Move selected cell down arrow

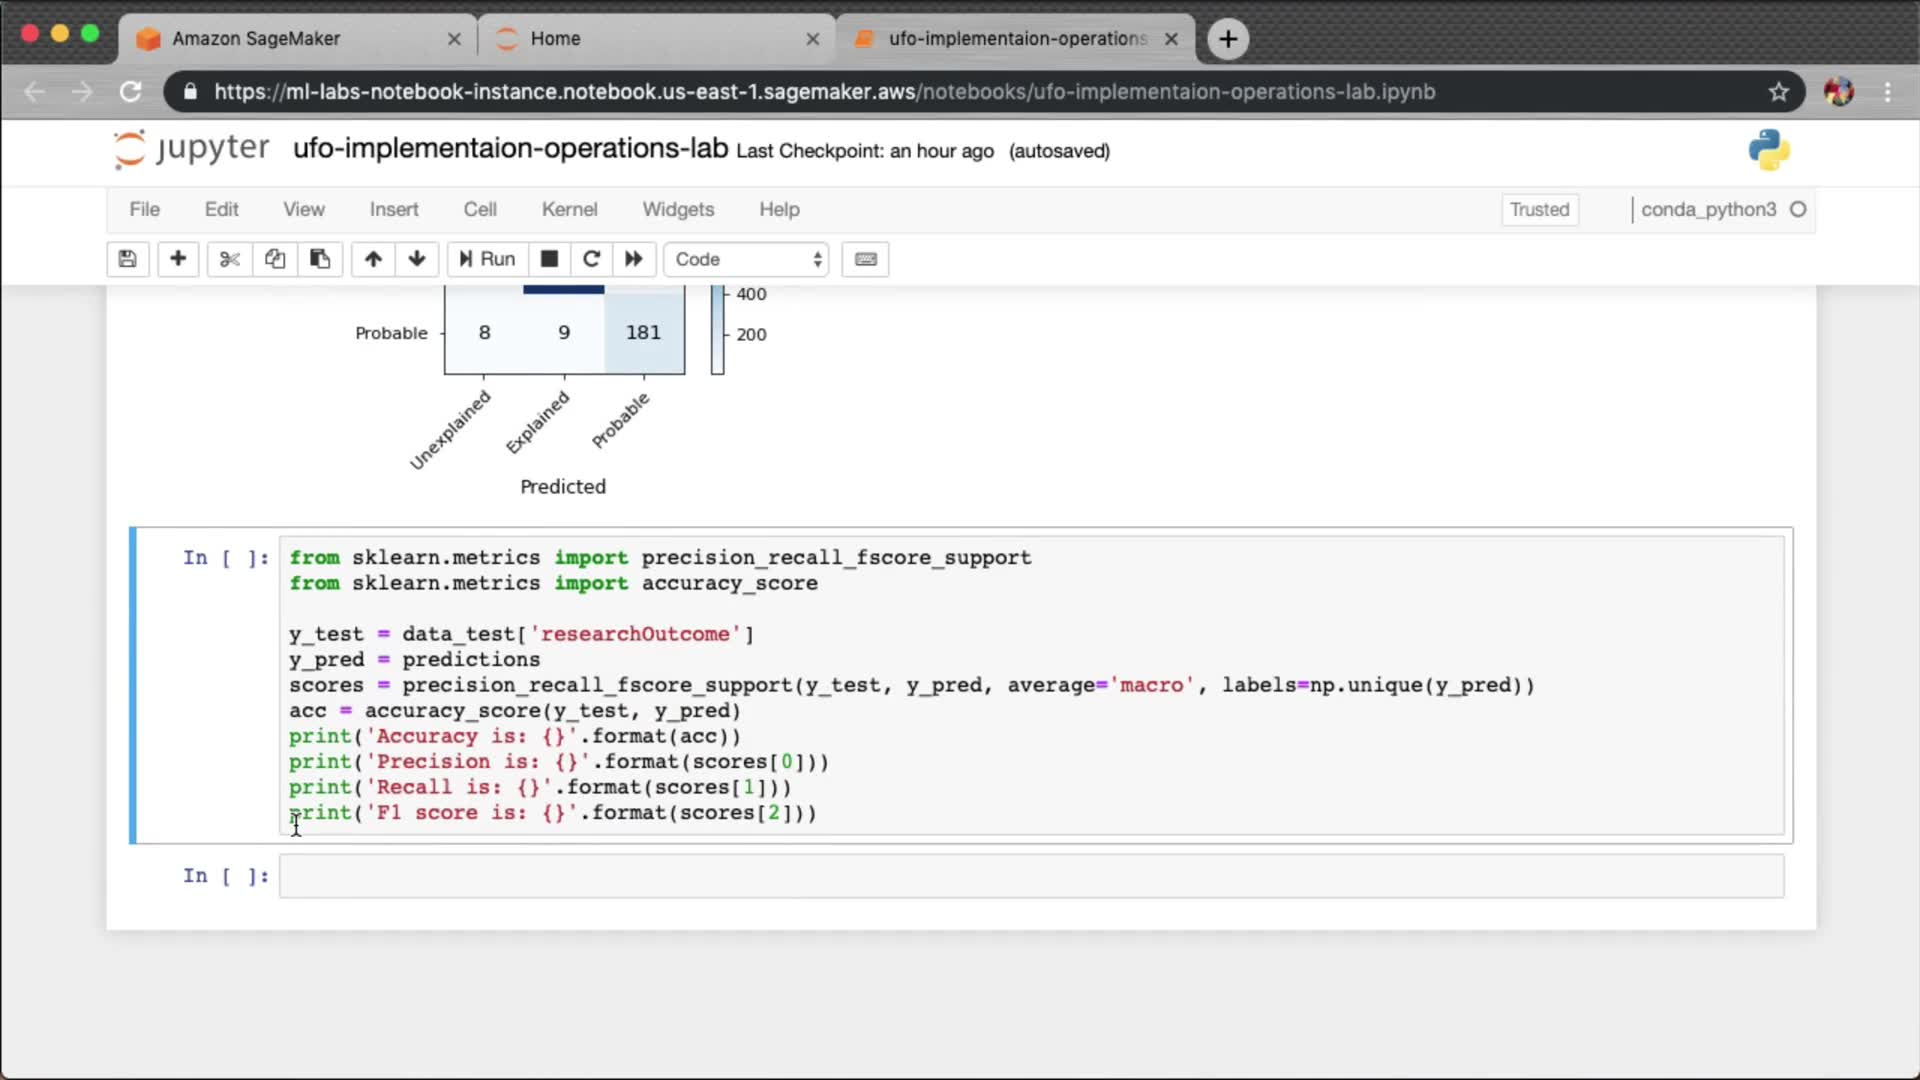click(417, 259)
